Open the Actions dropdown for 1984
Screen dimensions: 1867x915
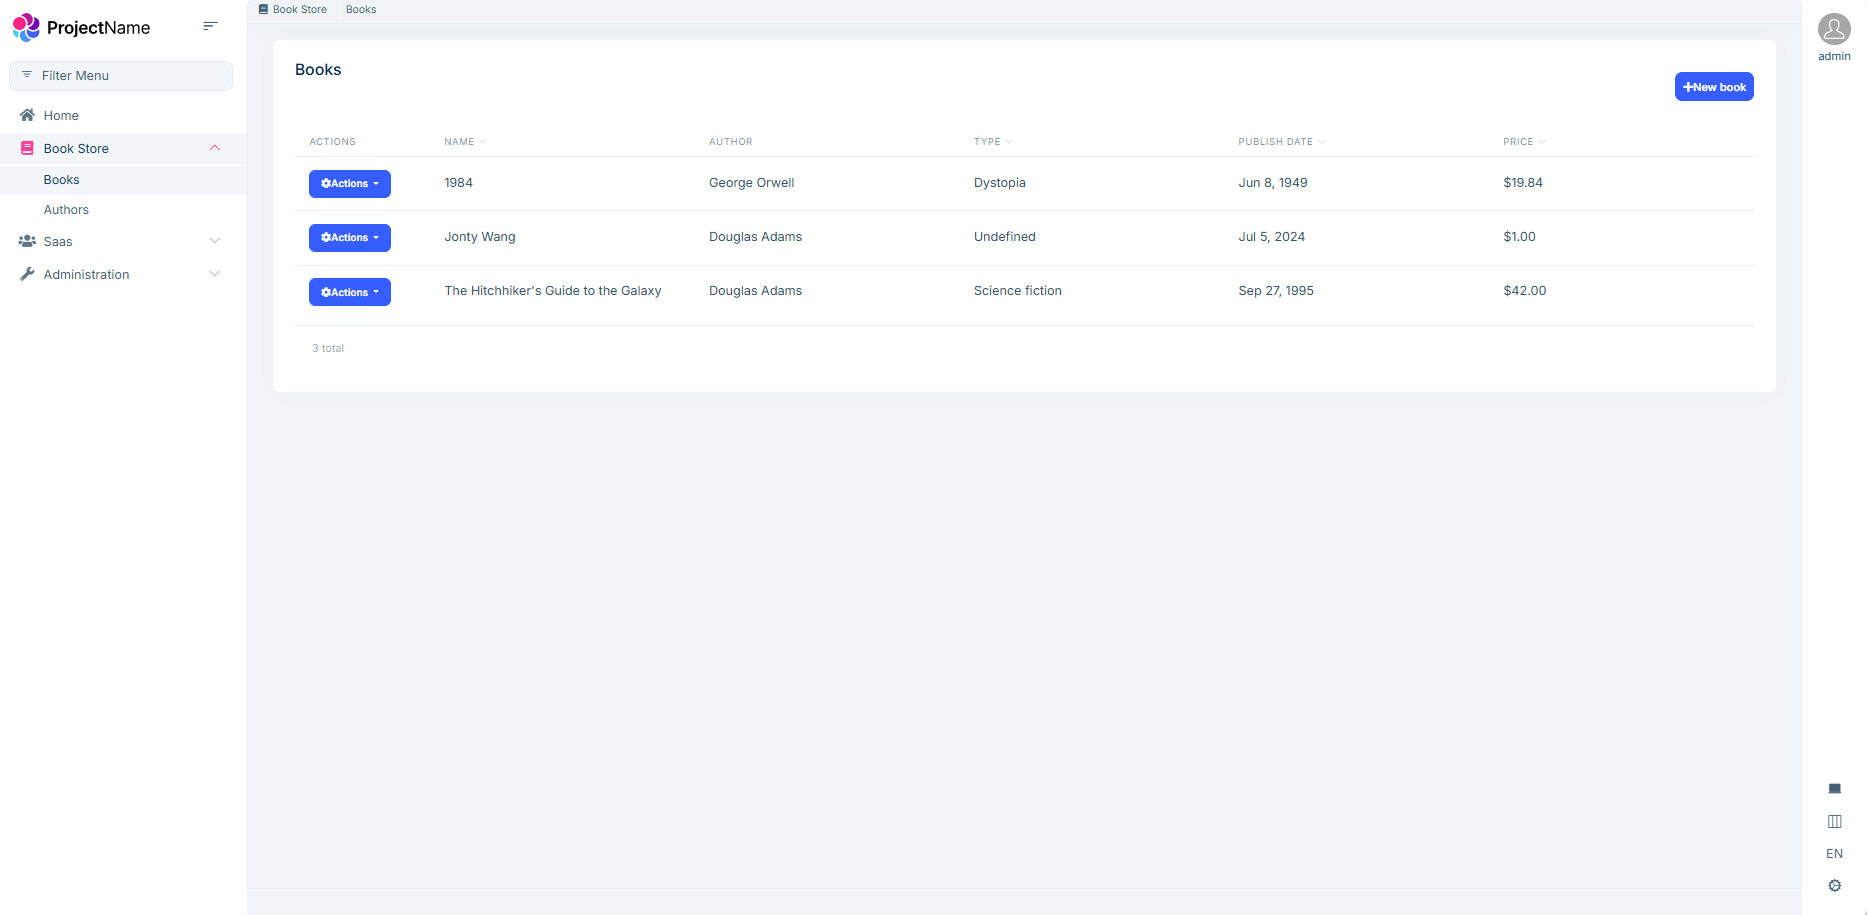[x=349, y=184]
